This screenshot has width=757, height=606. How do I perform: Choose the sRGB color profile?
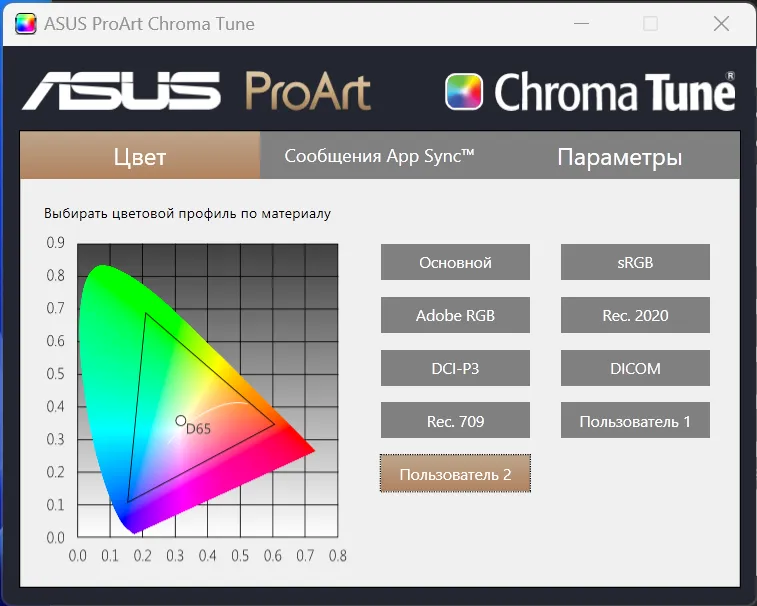pyautogui.click(x=635, y=262)
